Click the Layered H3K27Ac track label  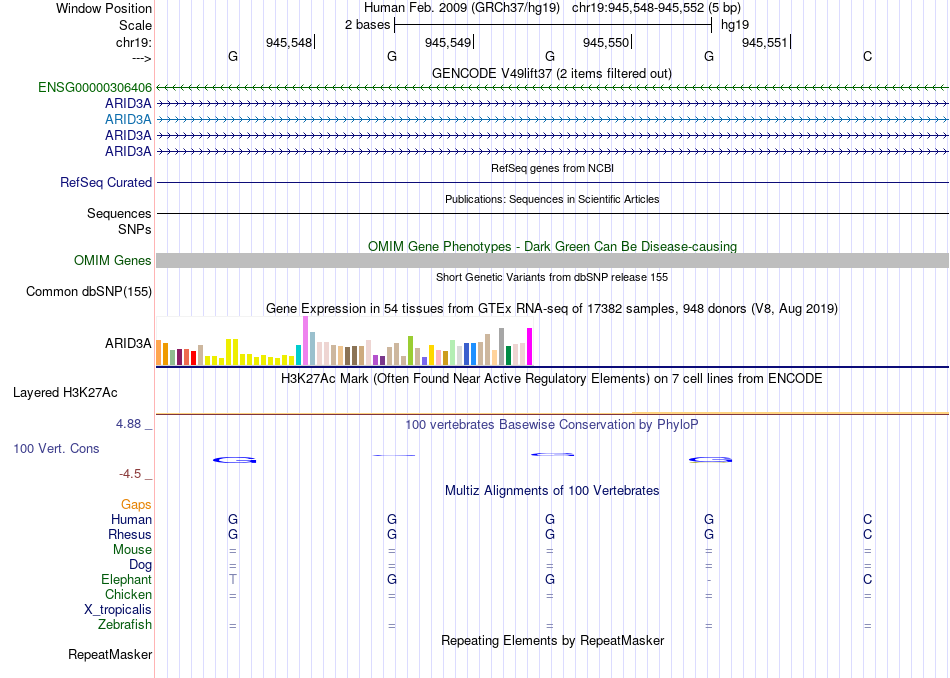tap(65, 393)
